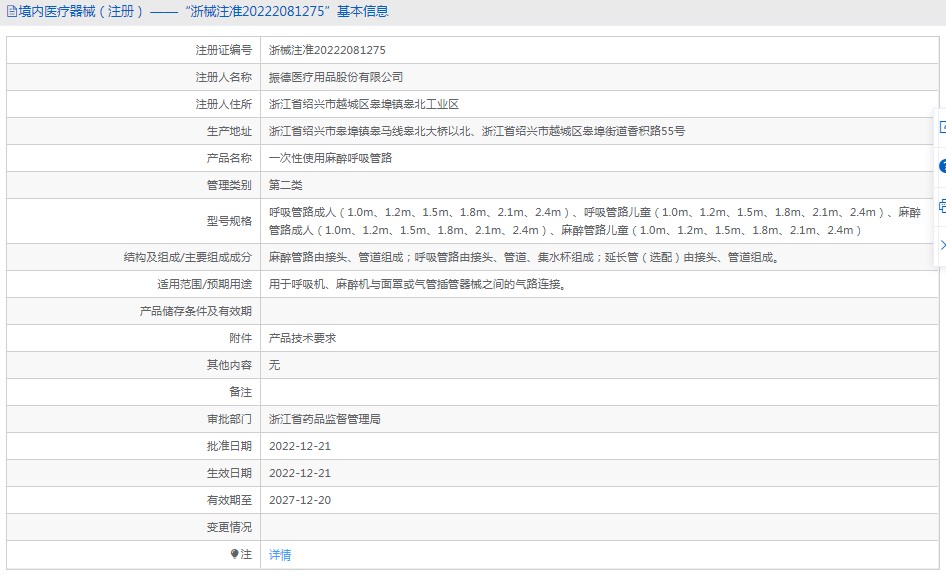Click the 注册证编号 label cell
This screenshot has height=580, width=946.
pos(133,50)
